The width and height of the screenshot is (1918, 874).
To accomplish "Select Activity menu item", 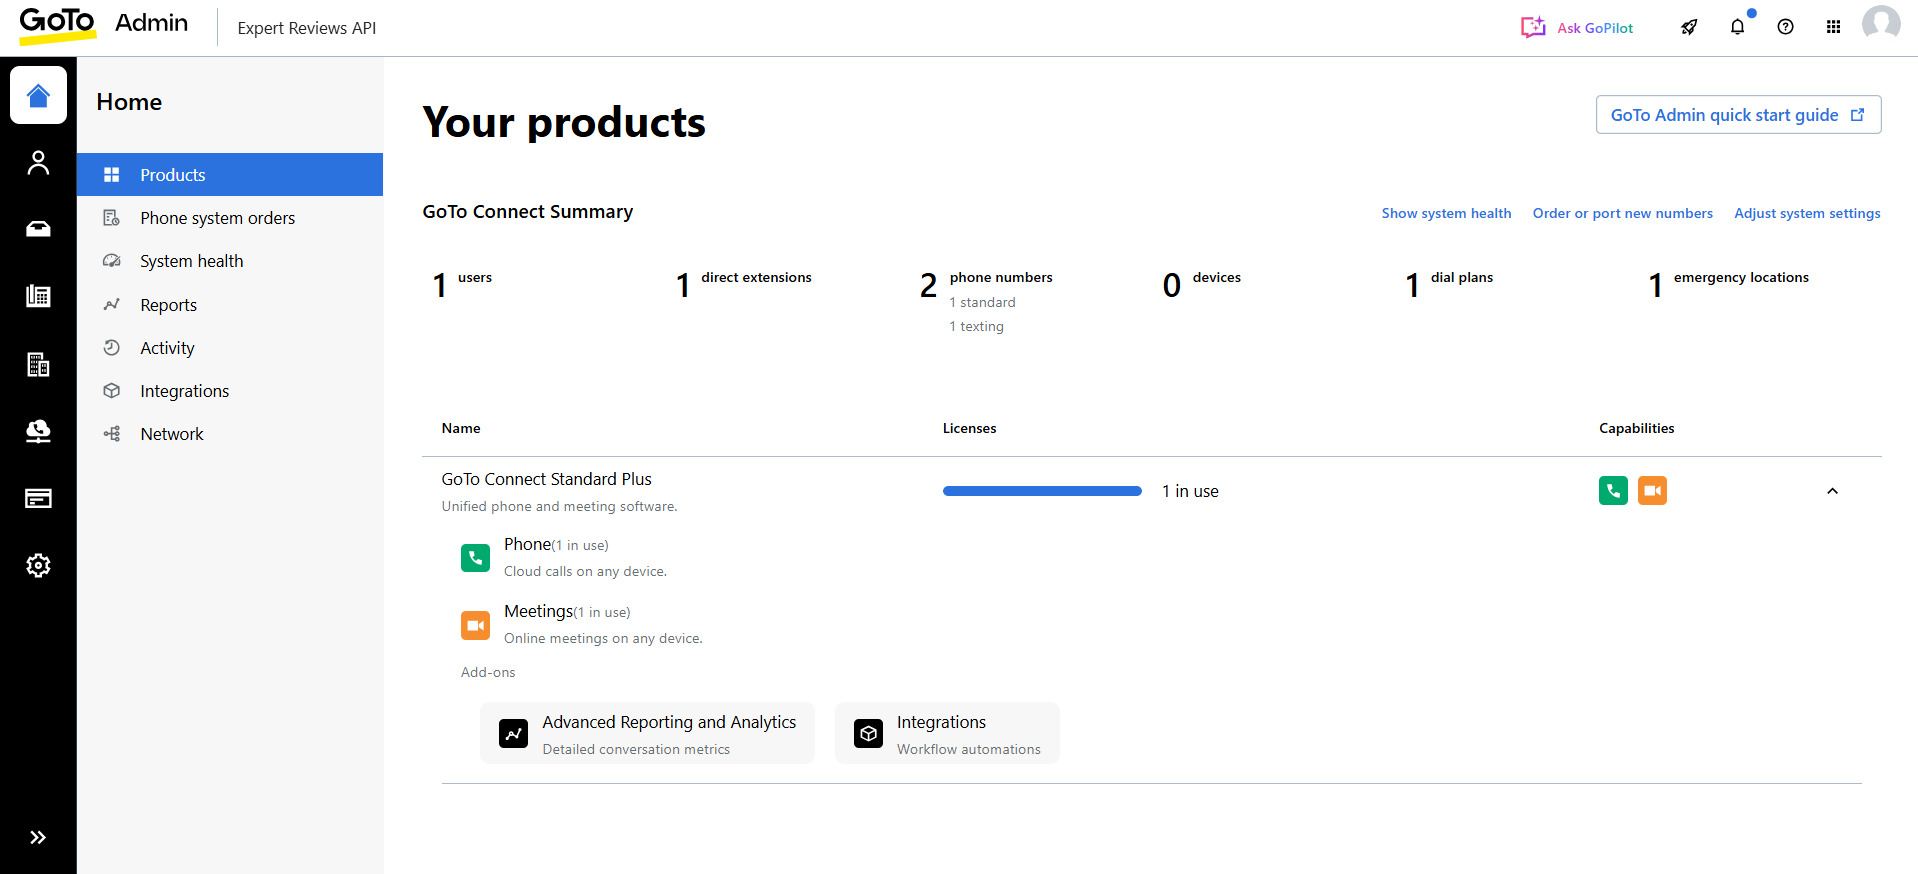I will [230, 348].
